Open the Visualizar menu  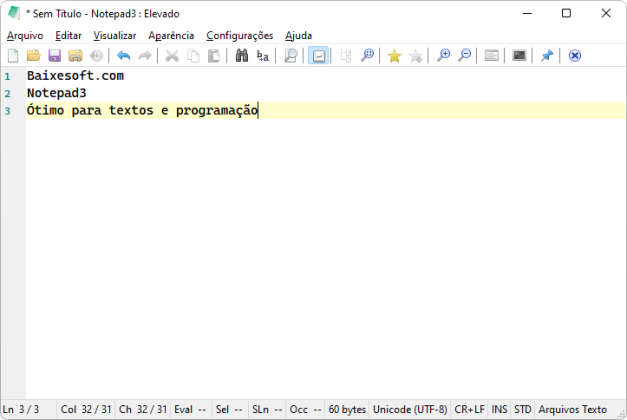click(x=115, y=36)
